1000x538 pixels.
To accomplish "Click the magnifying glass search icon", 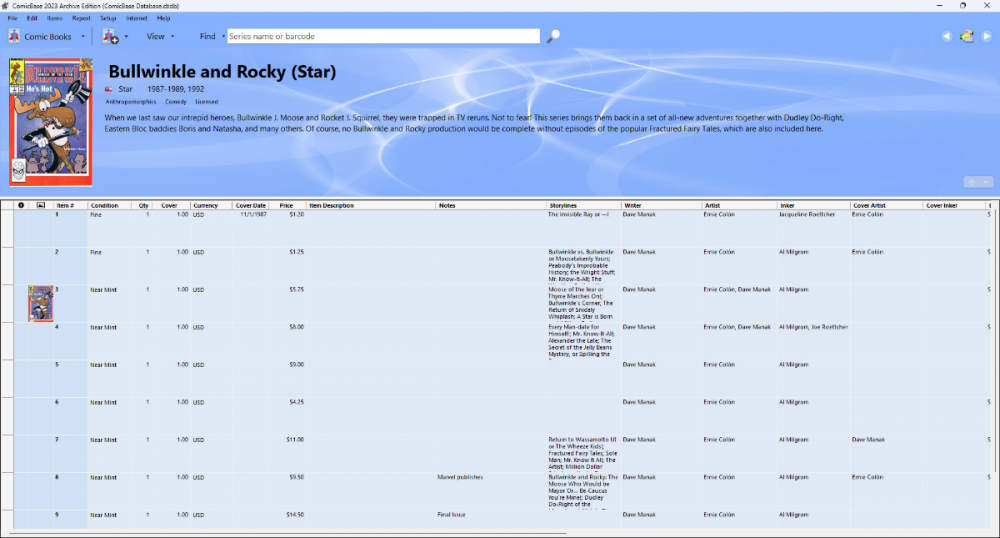I will click(553, 36).
